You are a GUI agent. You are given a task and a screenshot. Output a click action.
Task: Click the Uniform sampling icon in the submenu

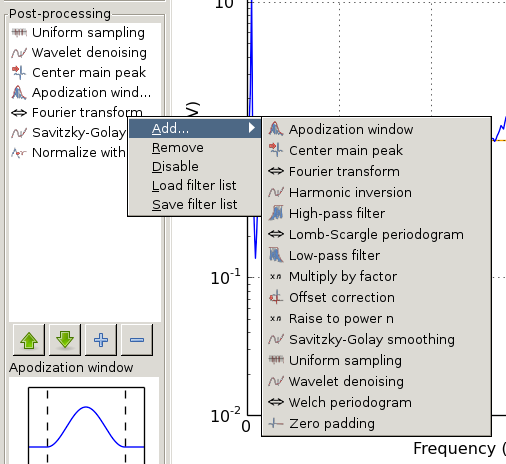point(276,360)
